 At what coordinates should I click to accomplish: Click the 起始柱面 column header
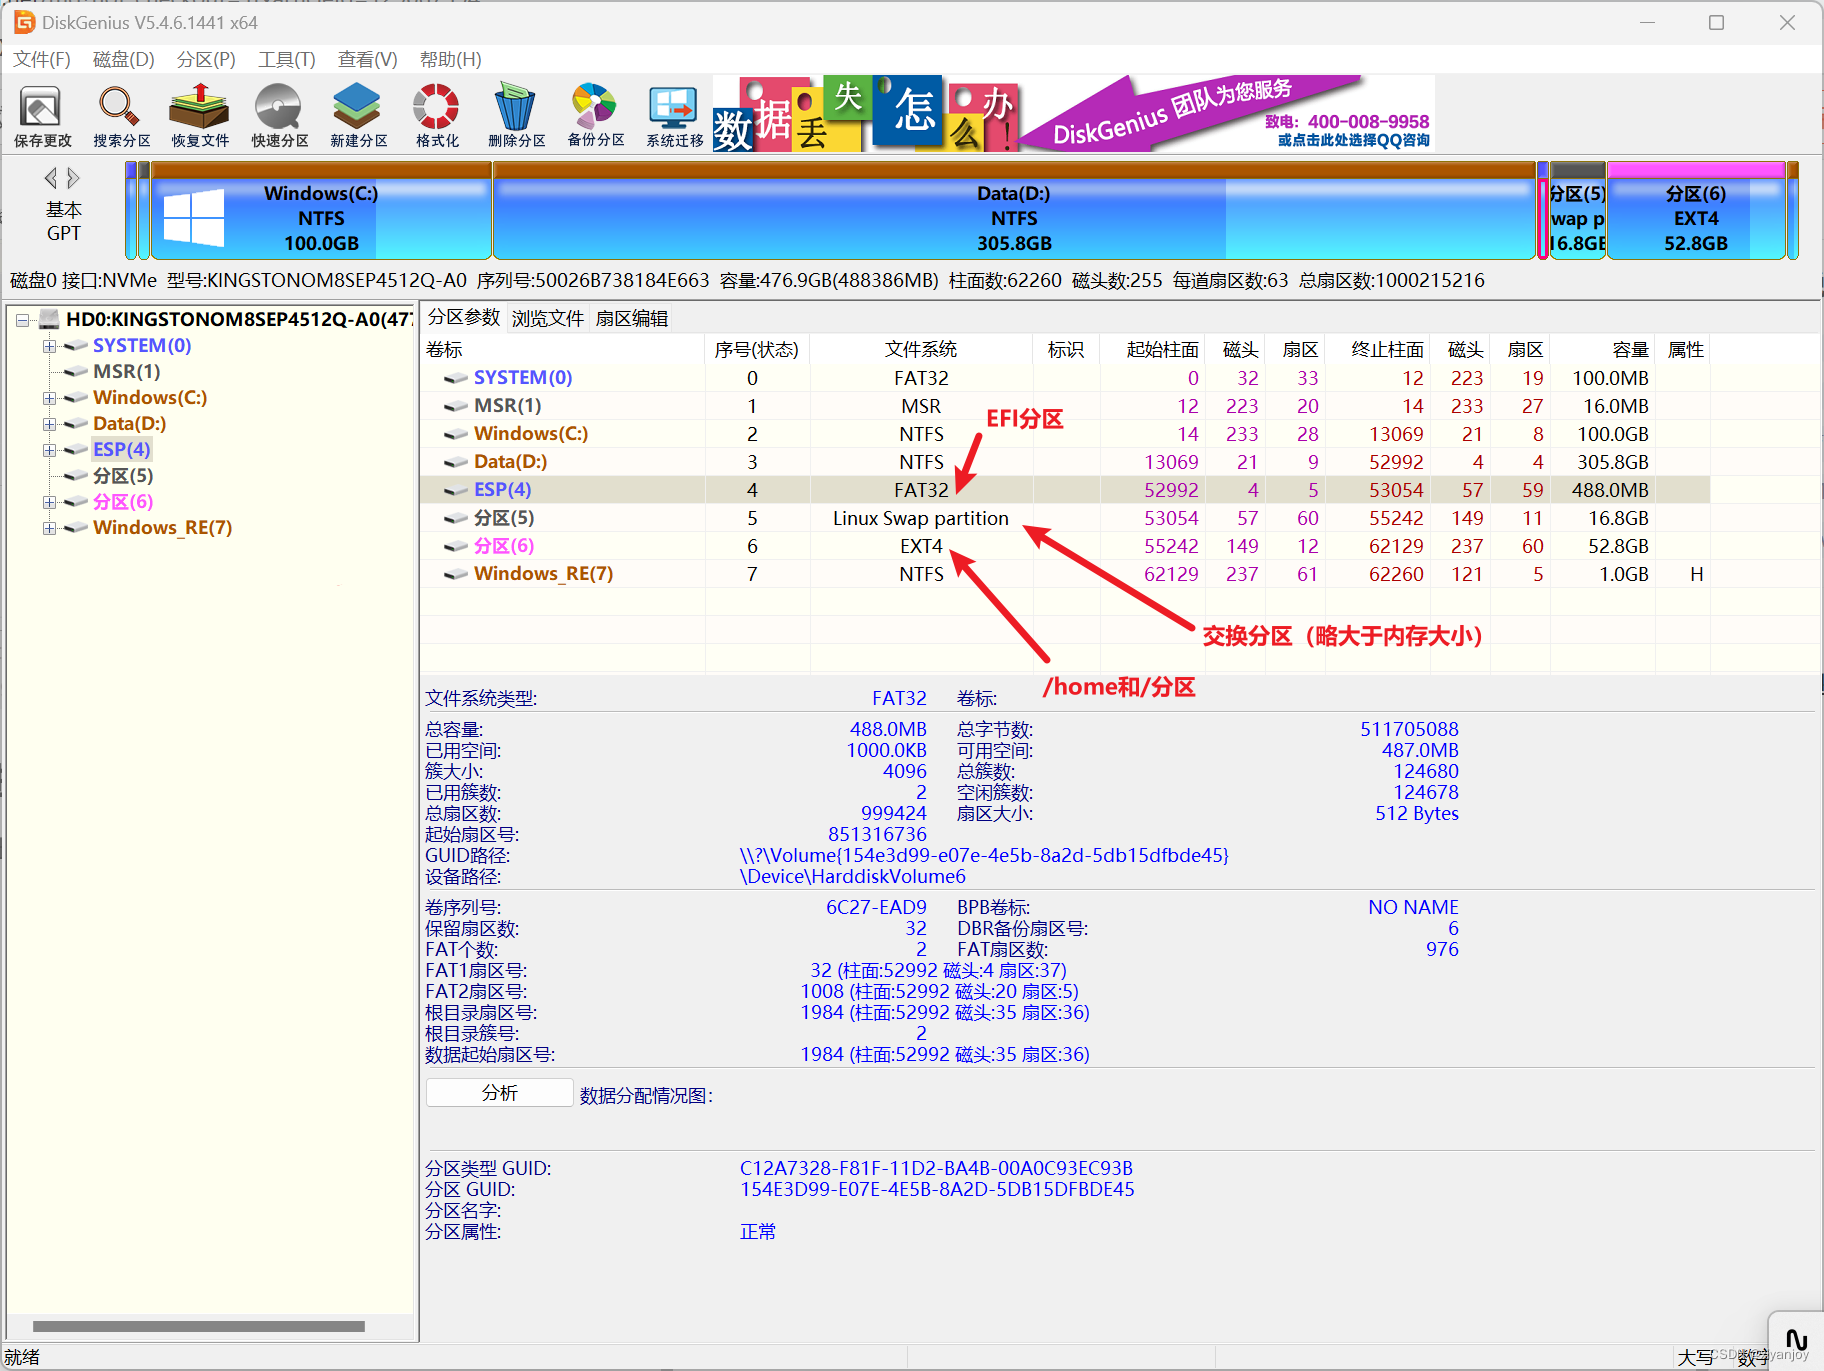(x=1152, y=349)
